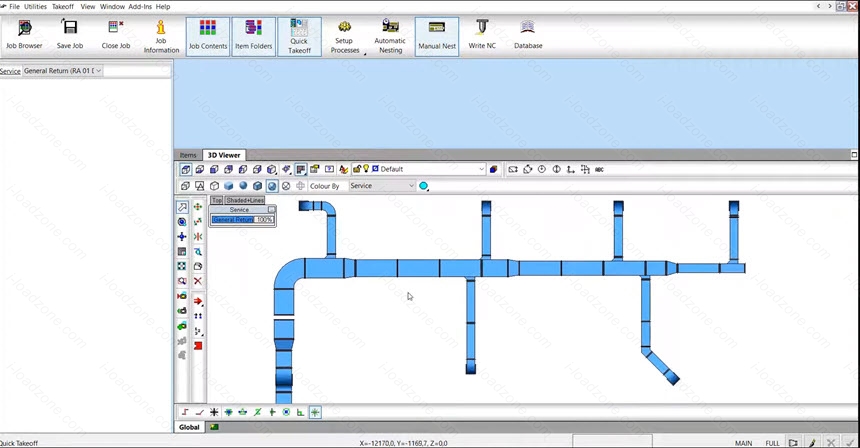
Task: Open the Takeoff menu
Action: pyautogui.click(x=63, y=7)
